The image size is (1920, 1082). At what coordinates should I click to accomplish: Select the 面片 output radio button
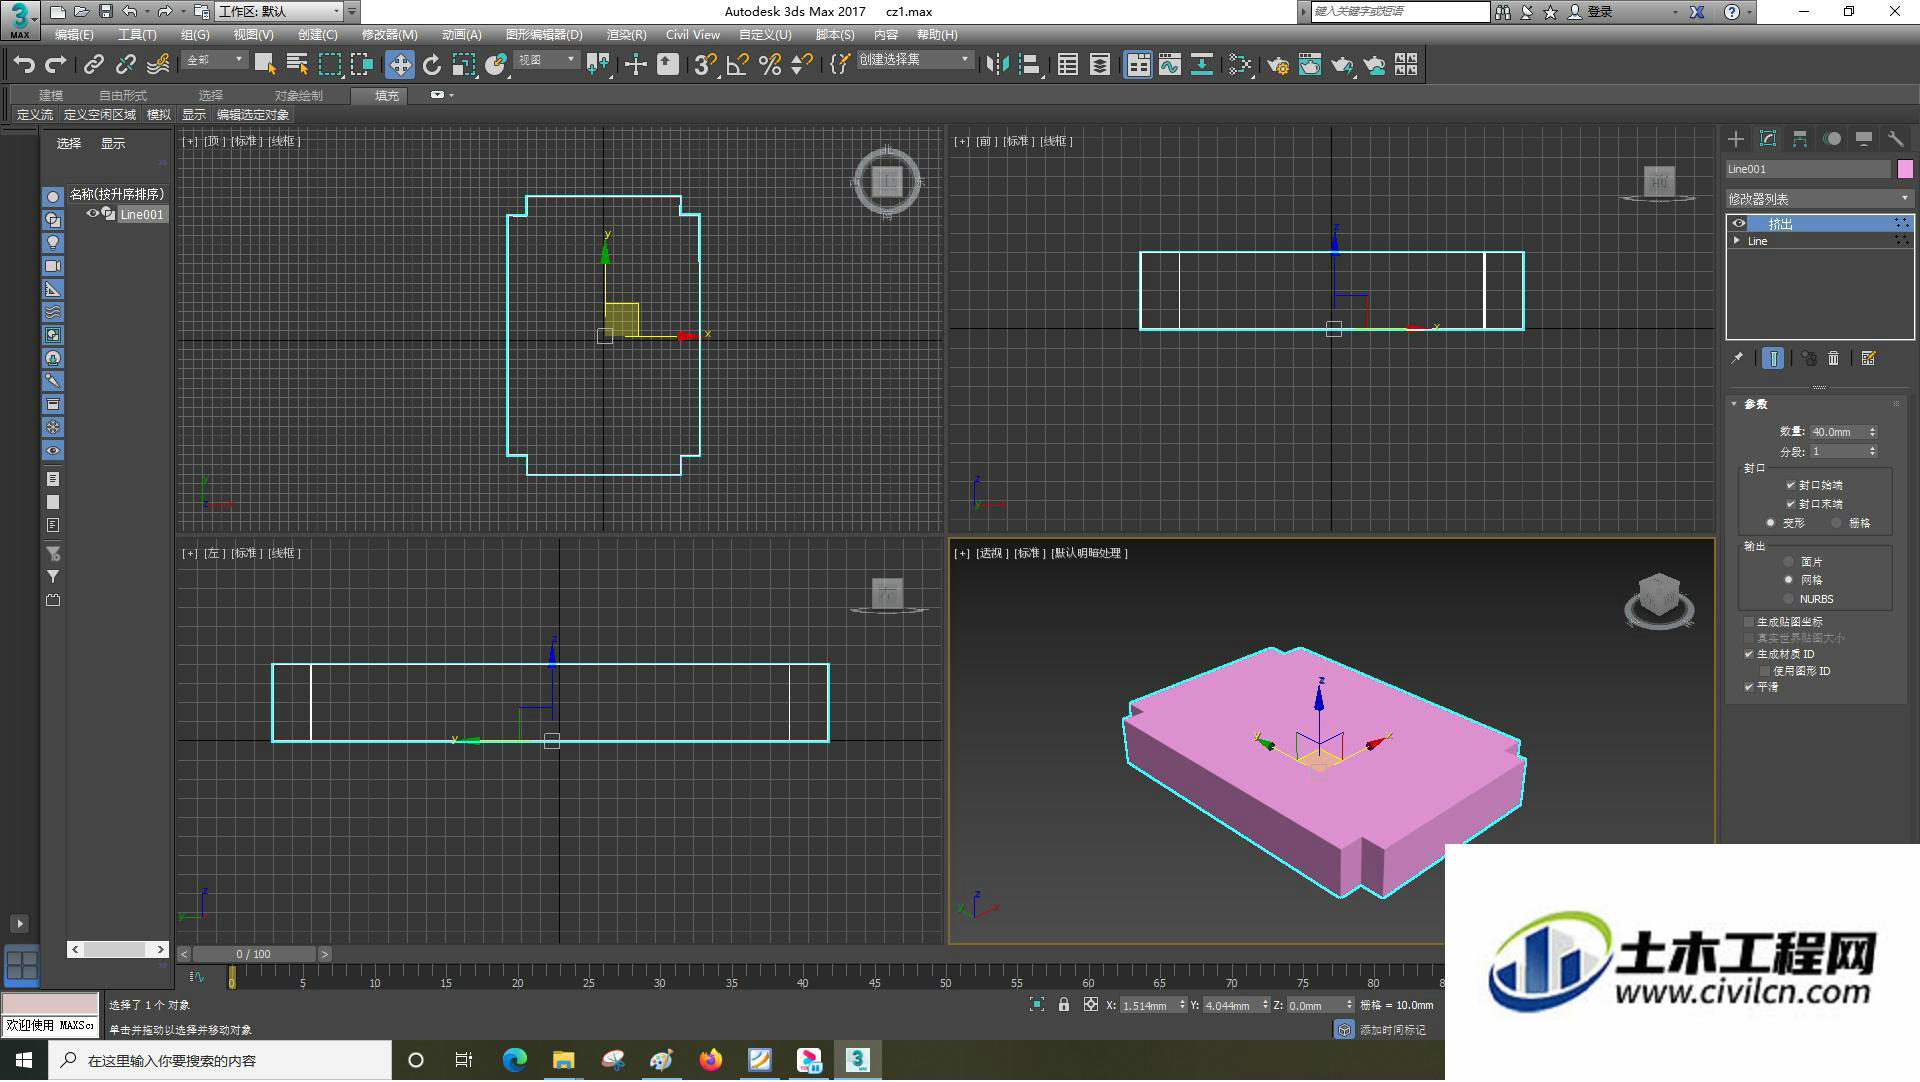[1788, 562]
